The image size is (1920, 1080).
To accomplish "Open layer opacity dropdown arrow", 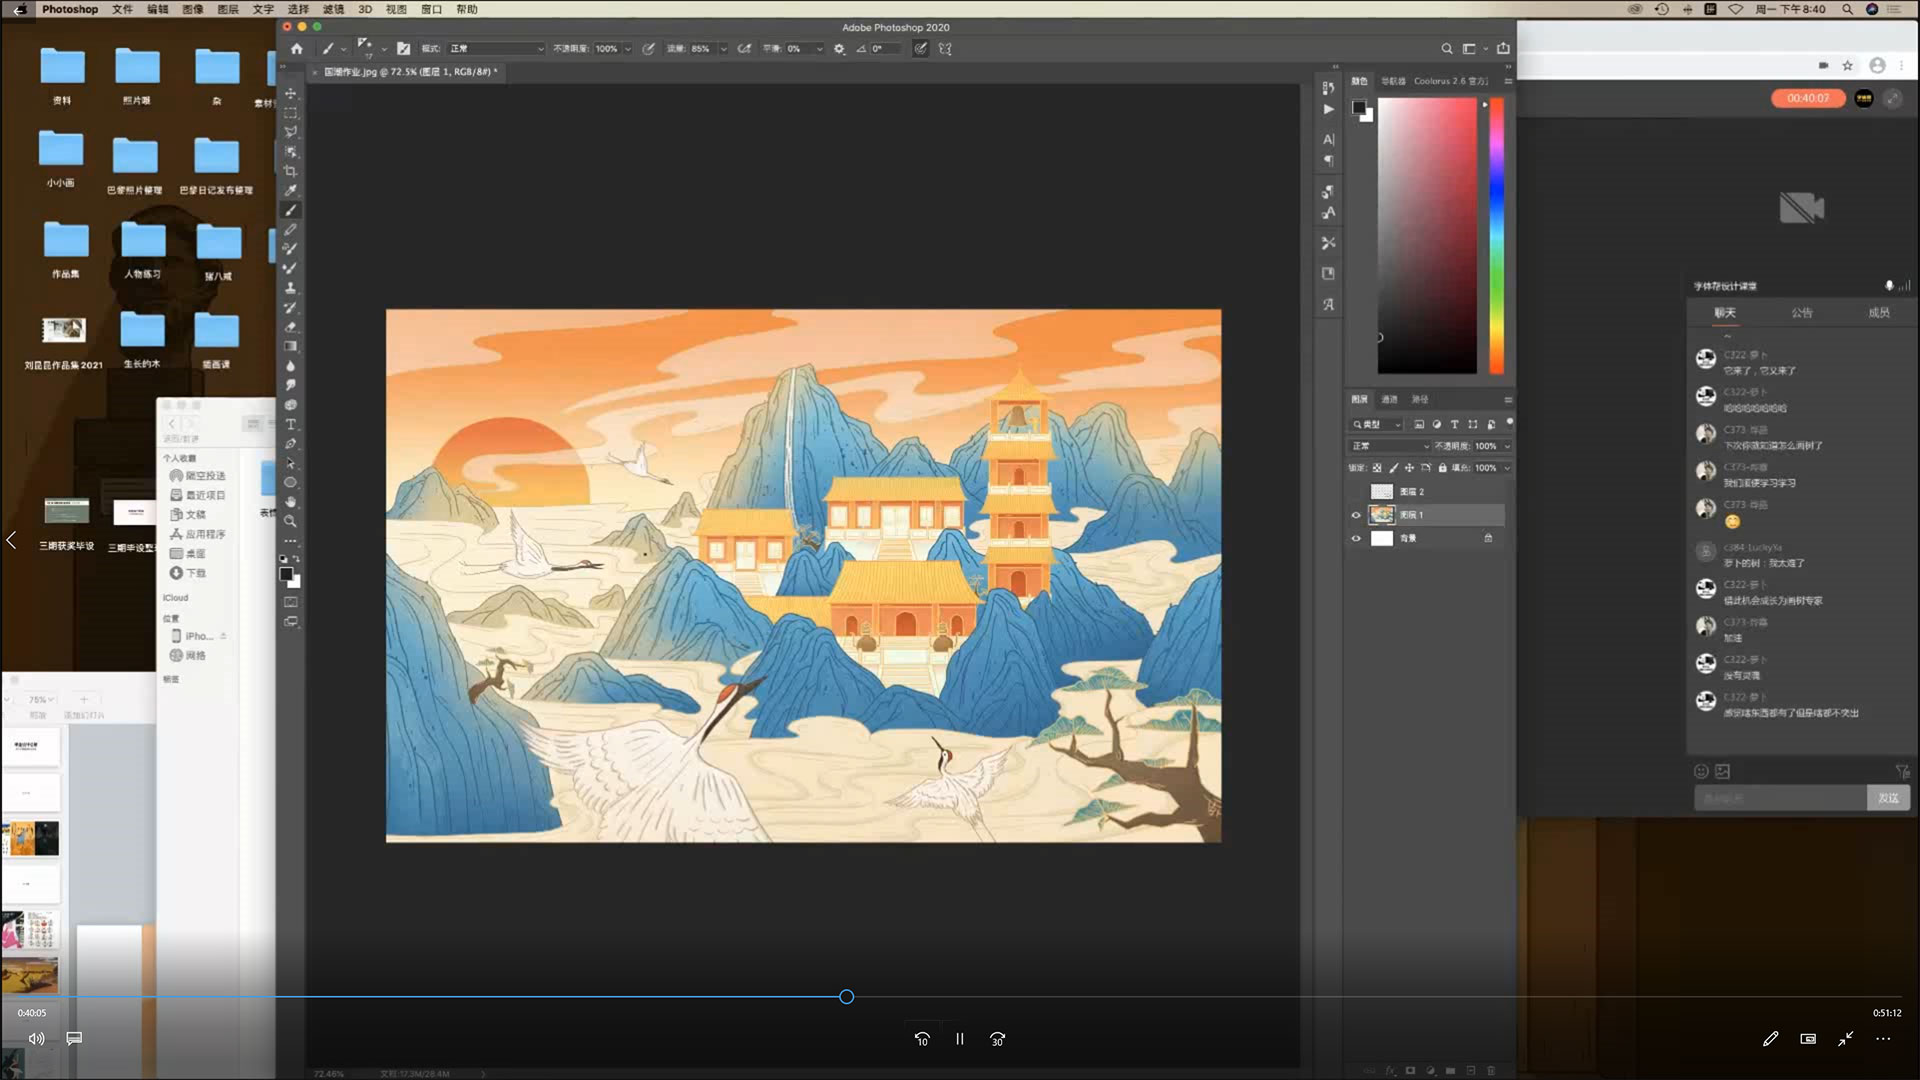I will [1507, 446].
